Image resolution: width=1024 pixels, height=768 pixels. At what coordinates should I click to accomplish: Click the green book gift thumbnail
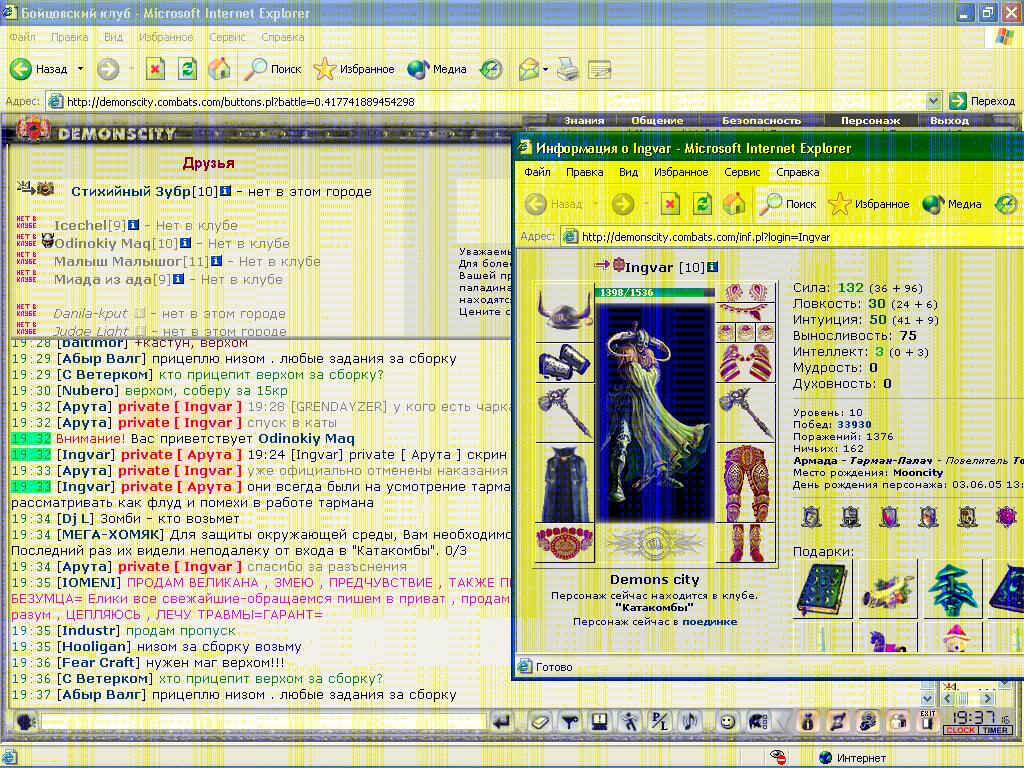[x=824, y=590]
